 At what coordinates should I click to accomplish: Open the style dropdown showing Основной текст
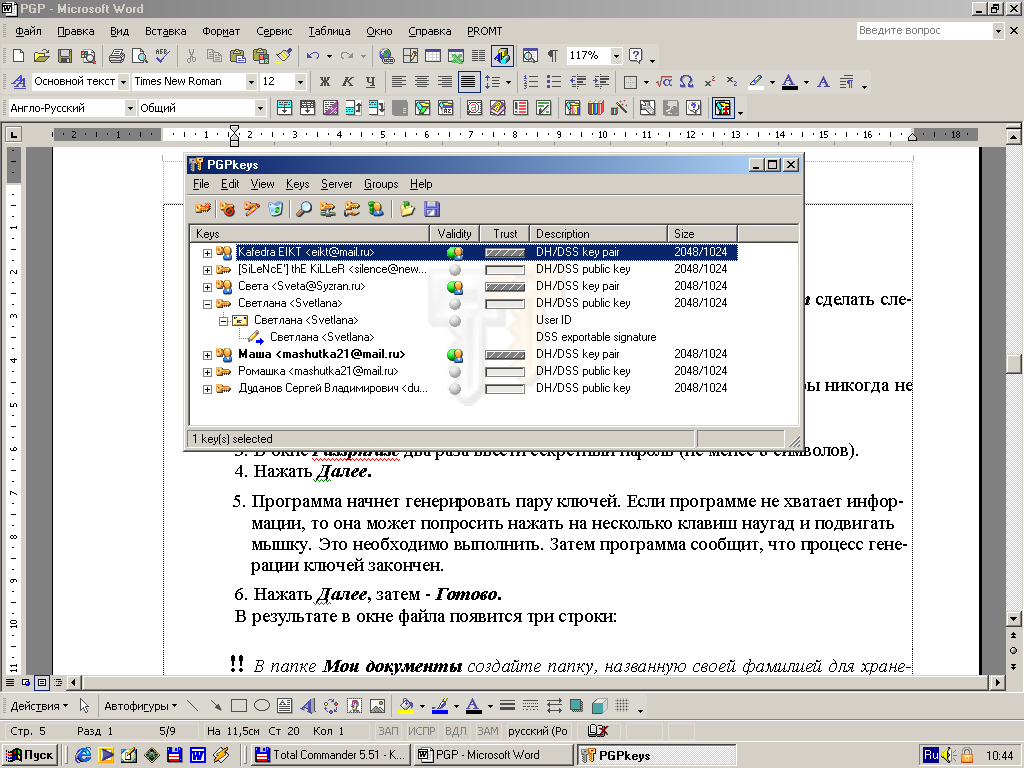point(123,82)
